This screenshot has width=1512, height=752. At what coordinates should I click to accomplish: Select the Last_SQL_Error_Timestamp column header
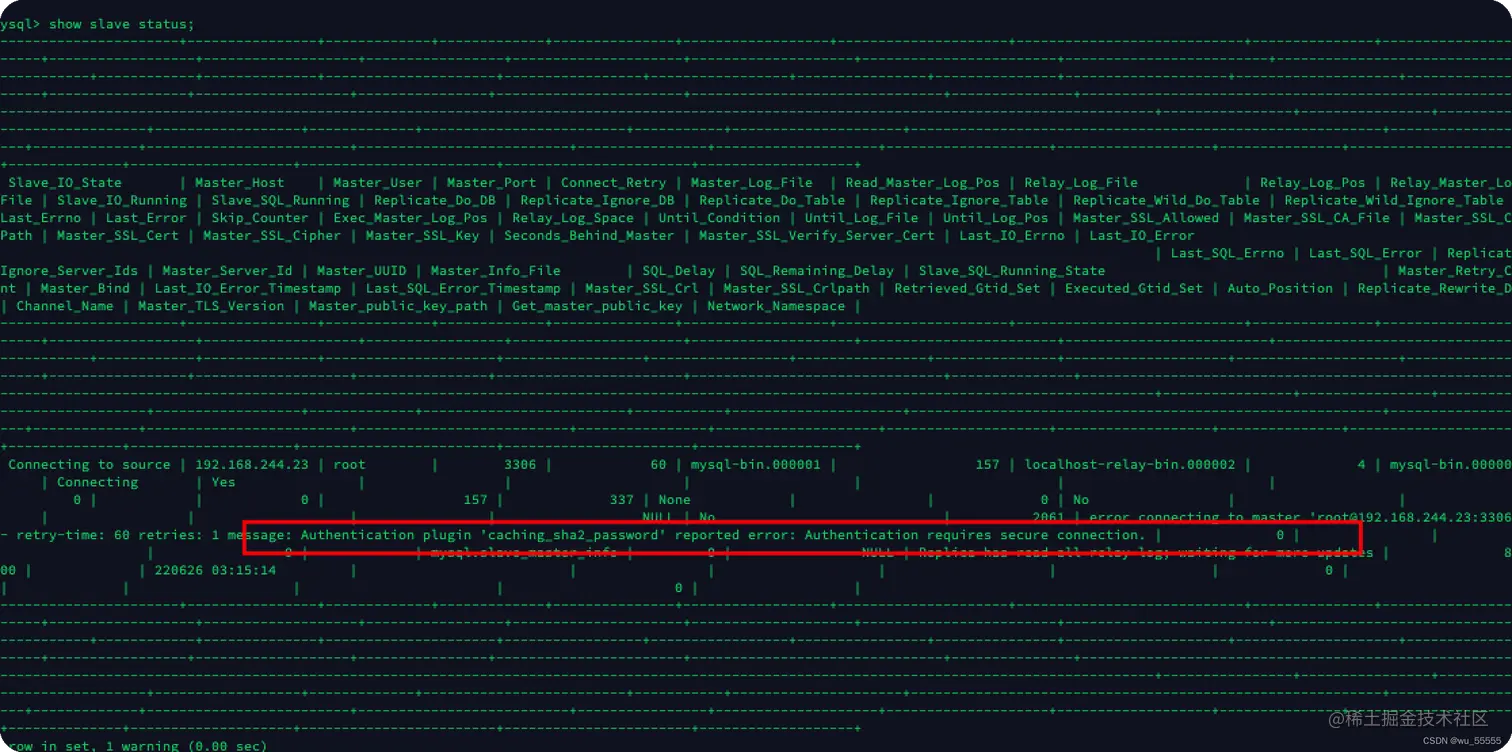pos(463,289)
